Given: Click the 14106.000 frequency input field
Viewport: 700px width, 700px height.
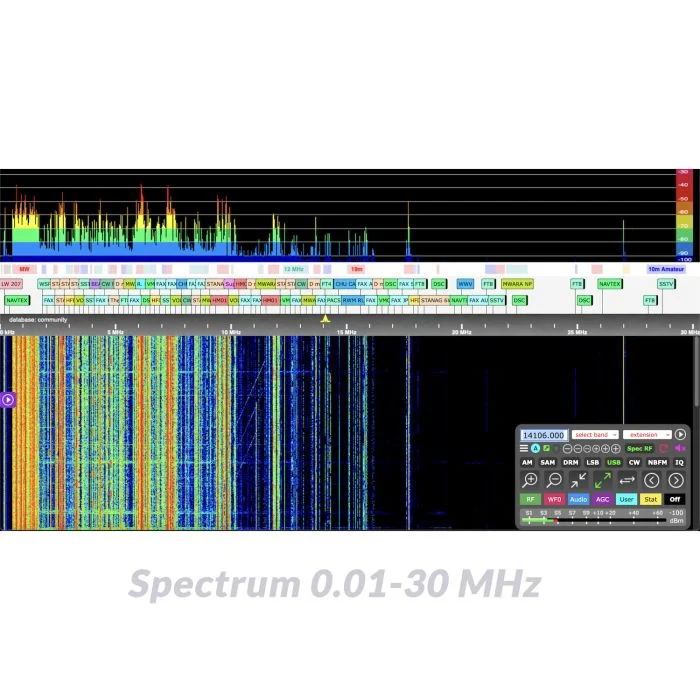Looking at the screenshot, I should point(543,435).
